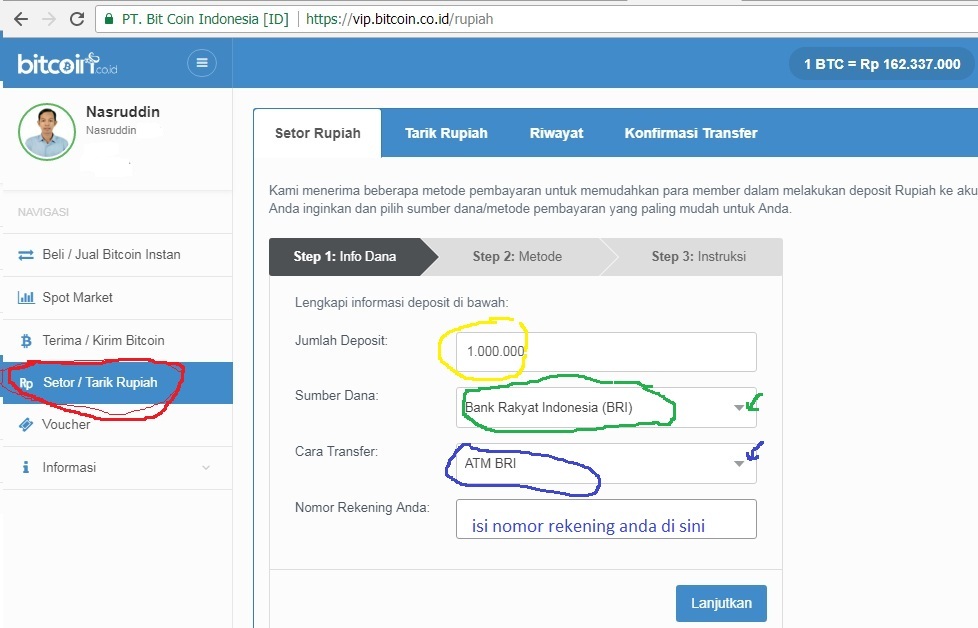
Task: Open the Spot Market page
Action: [x=118, y=297]
